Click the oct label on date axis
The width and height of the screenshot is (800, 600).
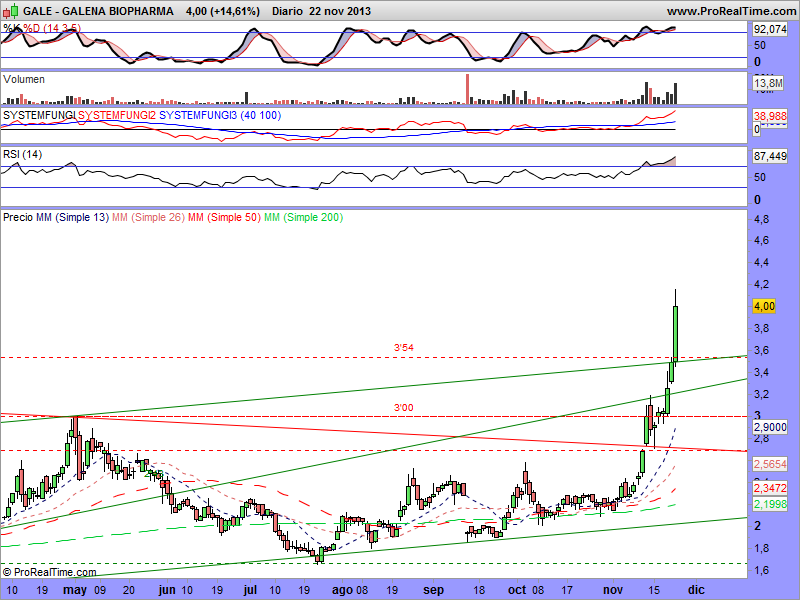tap(517, 590)
